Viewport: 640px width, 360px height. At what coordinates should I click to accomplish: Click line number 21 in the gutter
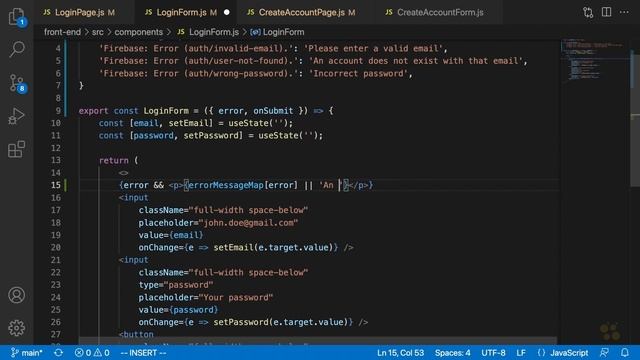(x=56, y=260)
